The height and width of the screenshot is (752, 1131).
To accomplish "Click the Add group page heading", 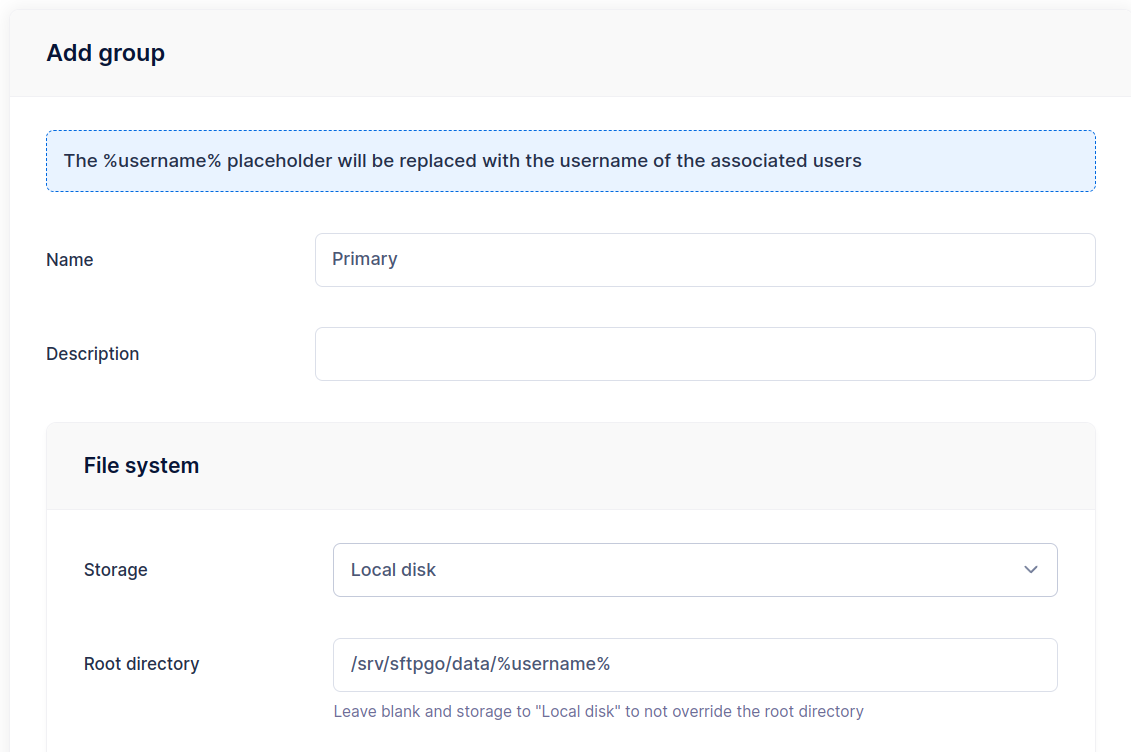I will pyautogui.click(x=105, y=53).
